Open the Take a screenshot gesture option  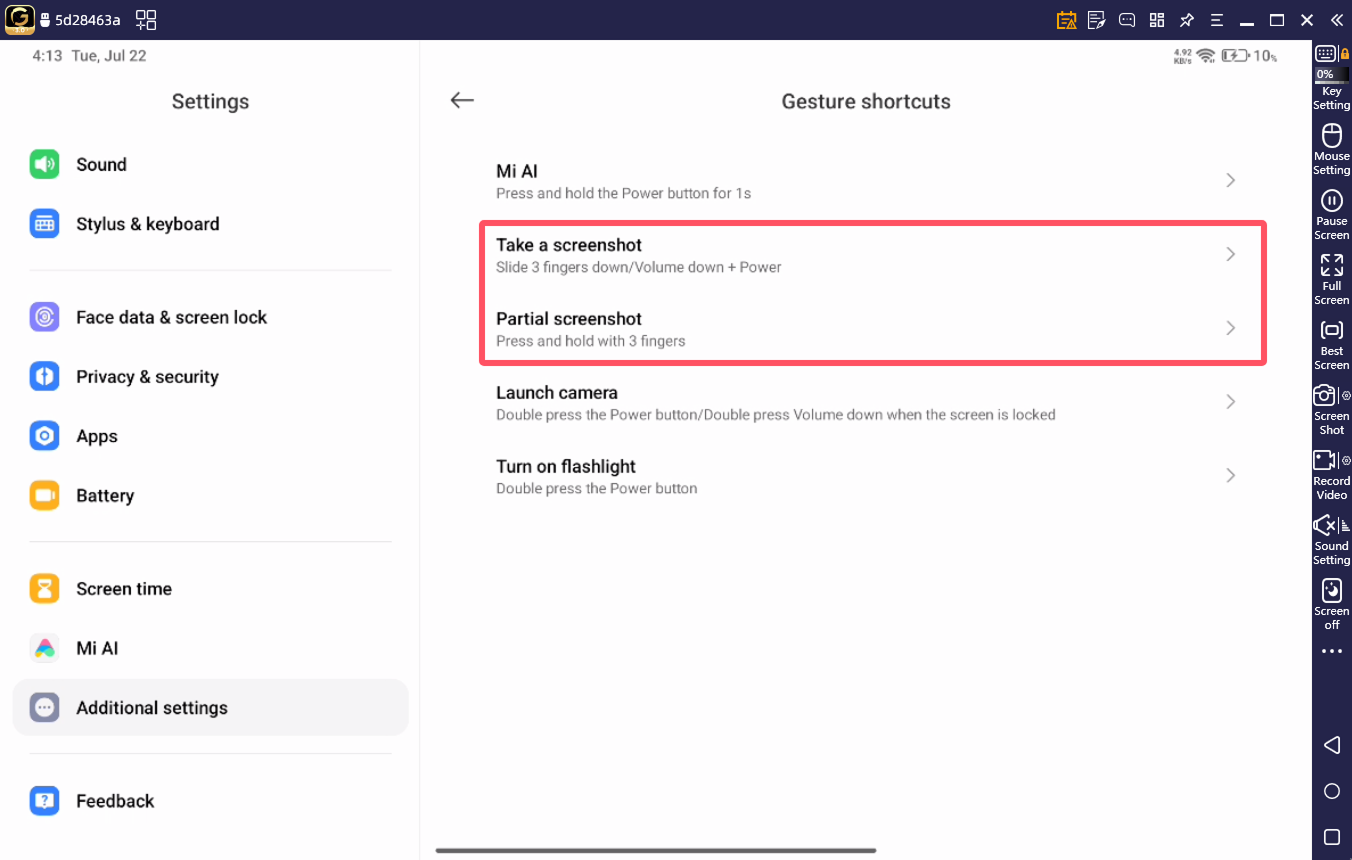coord(866,255)
